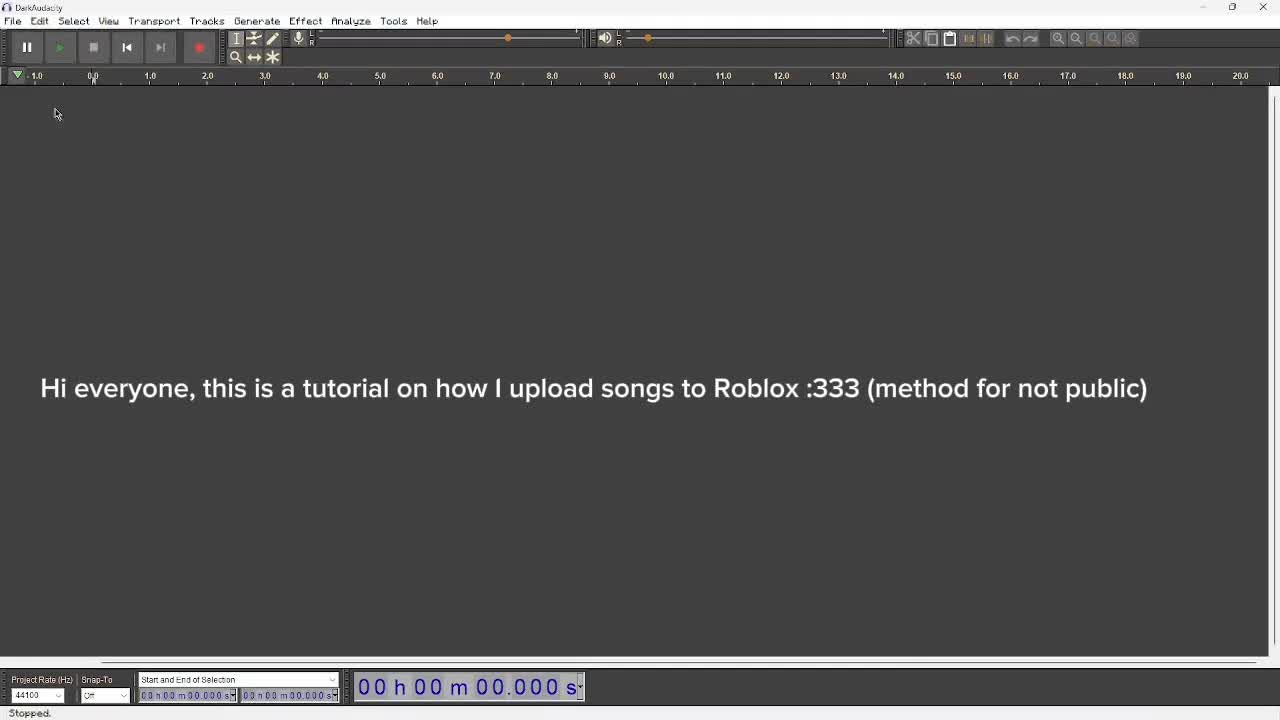The width and height of the screenshot is (1280, 720).
Task: Open the Tools menu
Action: click(x=394, y=21)
